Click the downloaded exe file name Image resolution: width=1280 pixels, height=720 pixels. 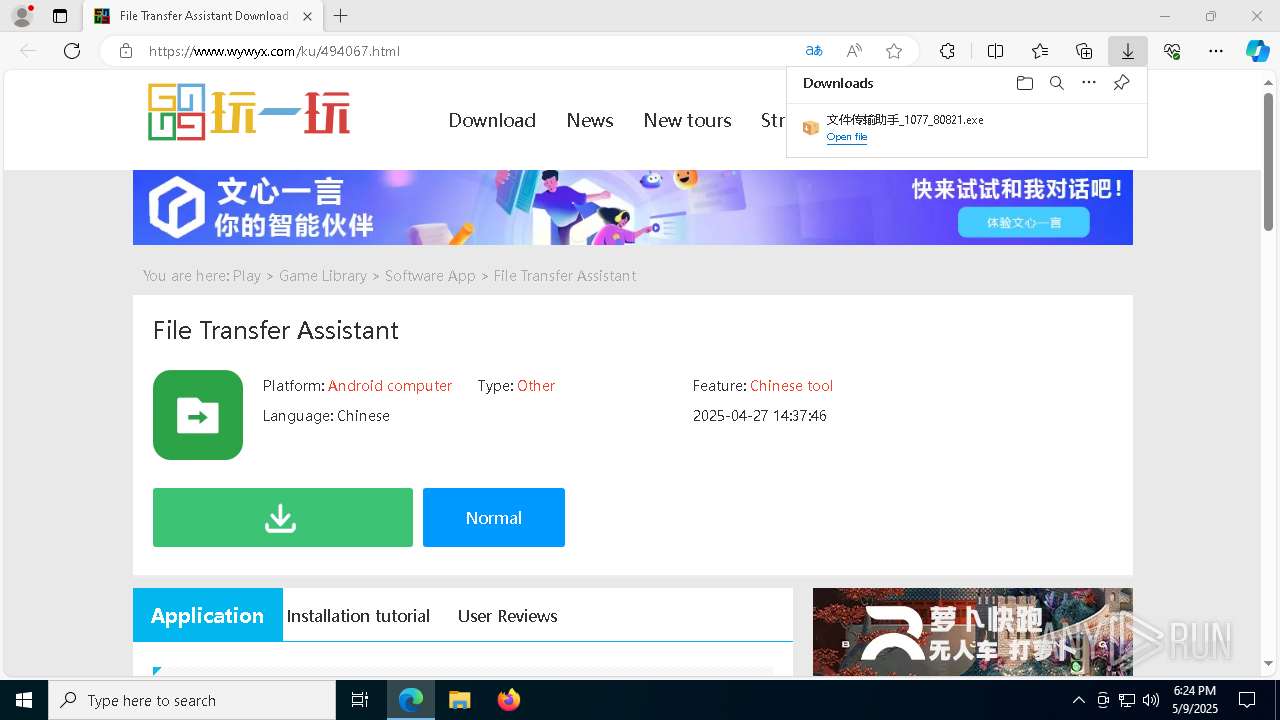[905, 120]
